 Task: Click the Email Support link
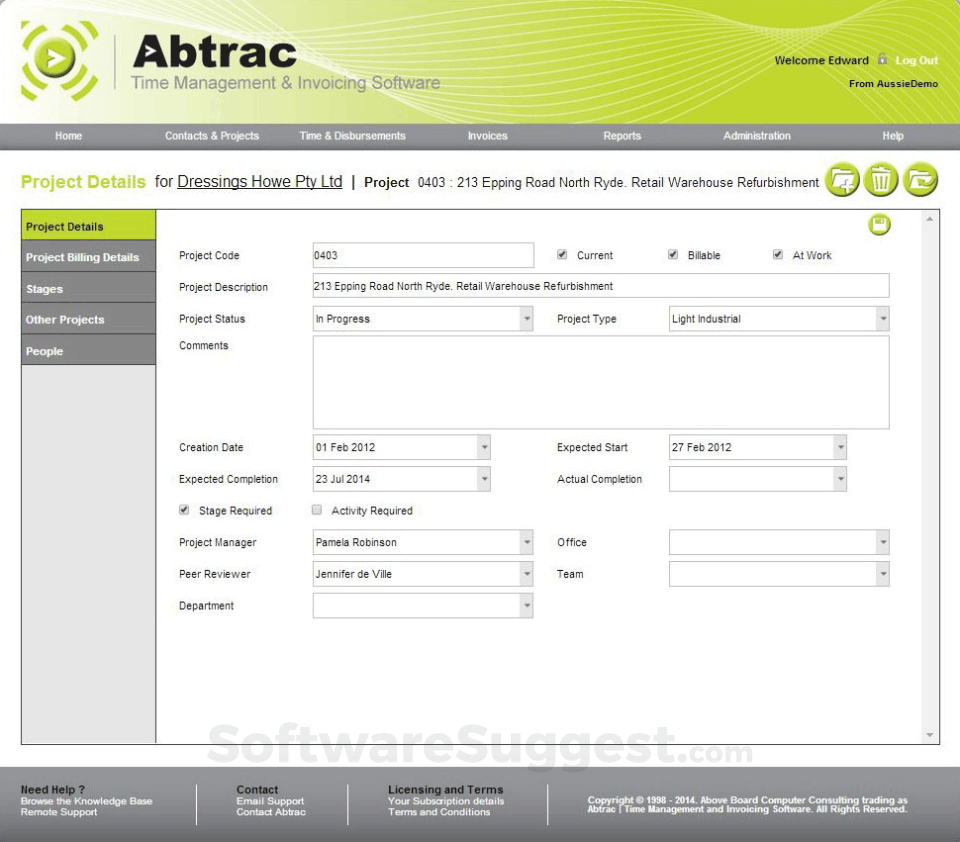tap(270, 801)
